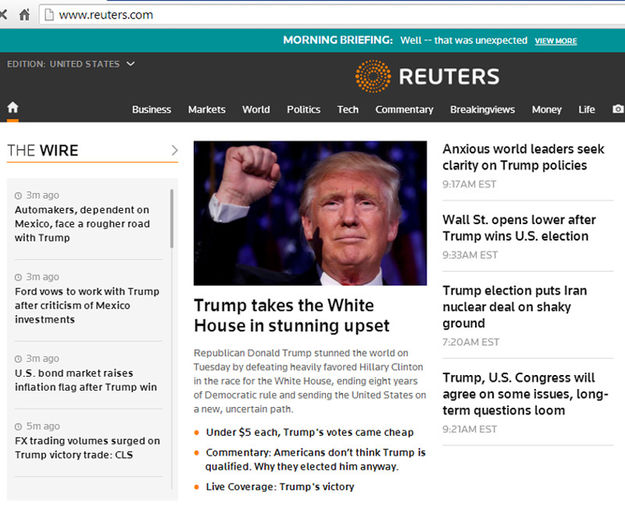
Task: Open the Business menu item
Action: click(151, 109)
